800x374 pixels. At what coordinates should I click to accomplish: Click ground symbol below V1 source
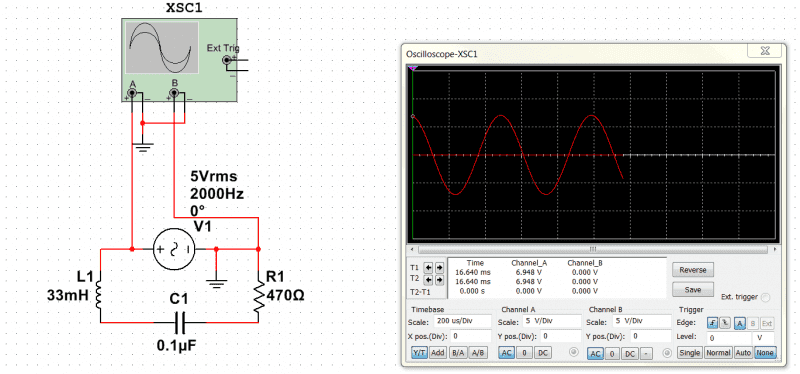point(216,283)
